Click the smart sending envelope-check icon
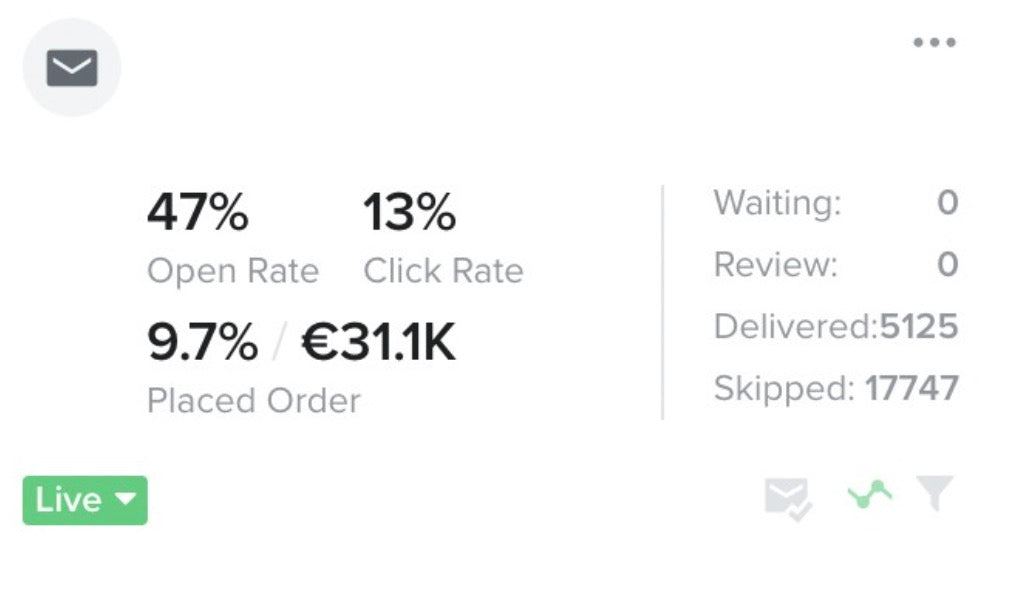Screen dimensions: 1014x612 787,497
